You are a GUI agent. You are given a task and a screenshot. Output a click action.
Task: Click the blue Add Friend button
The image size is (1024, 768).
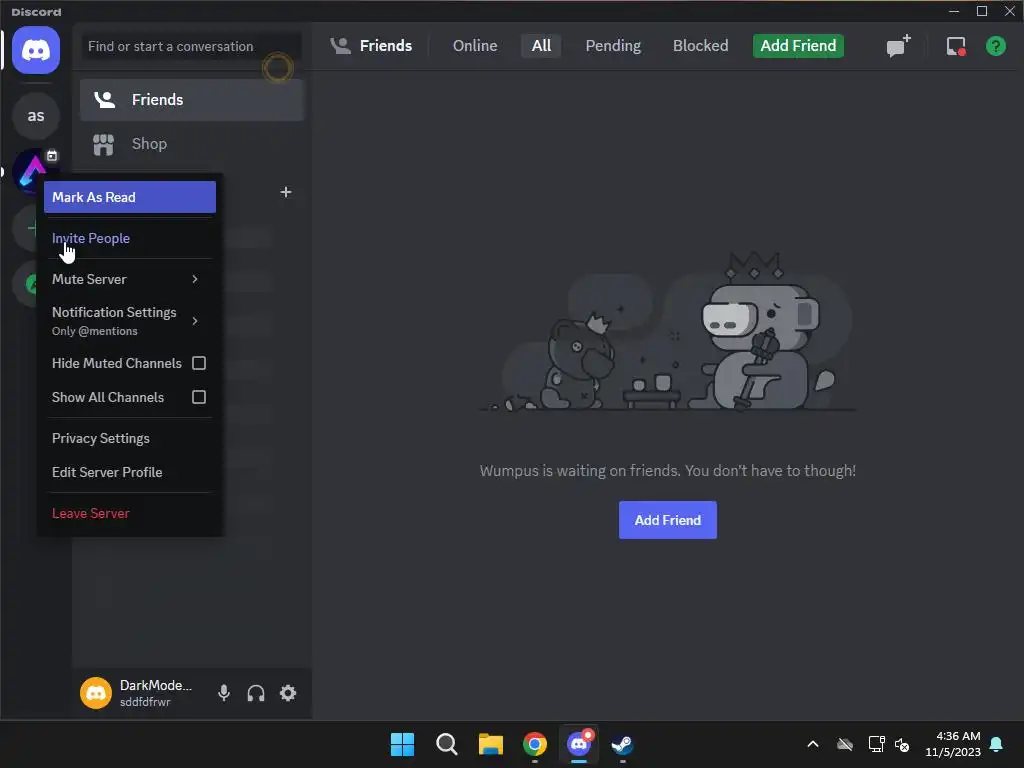click(x=667, y=520)
